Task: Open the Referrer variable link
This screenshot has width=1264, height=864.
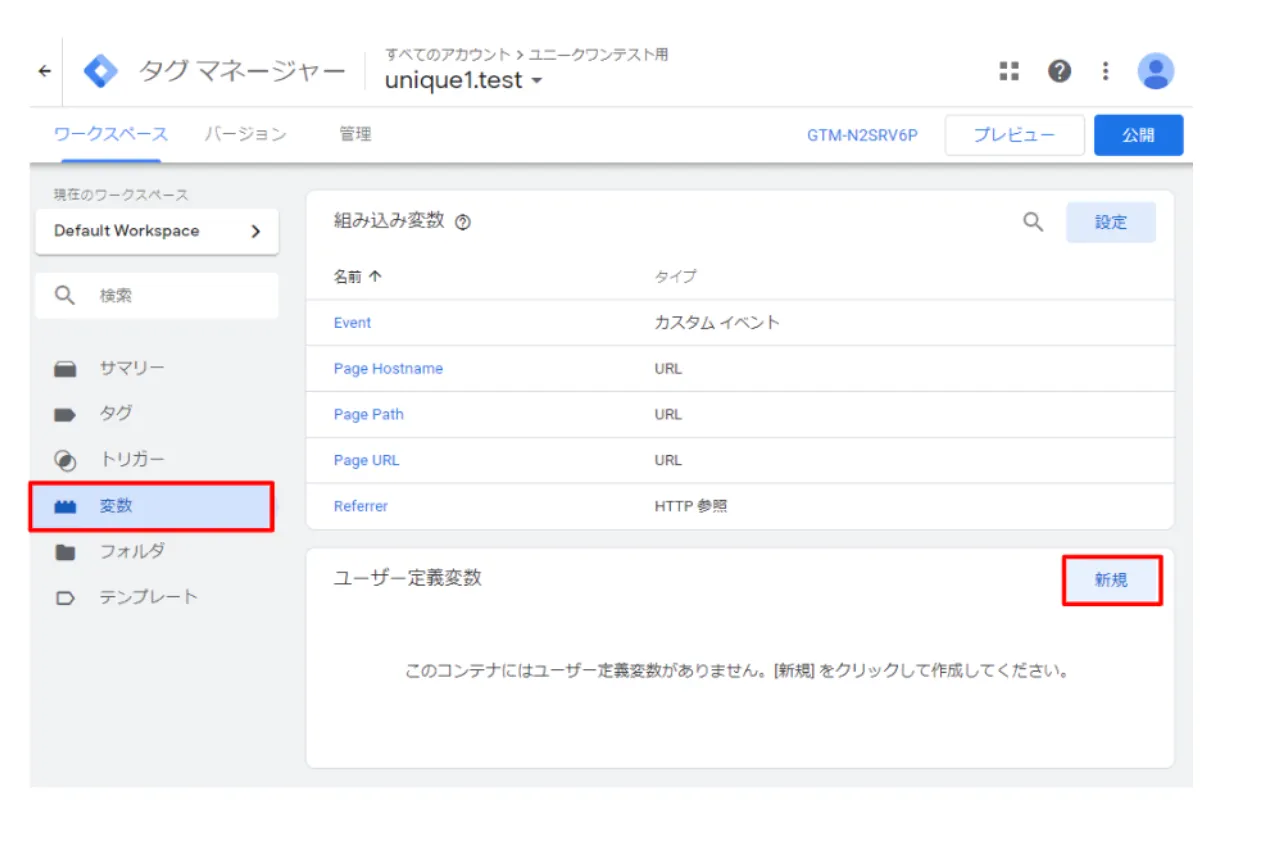Action: pyautogui.click(x=361, y=507)
